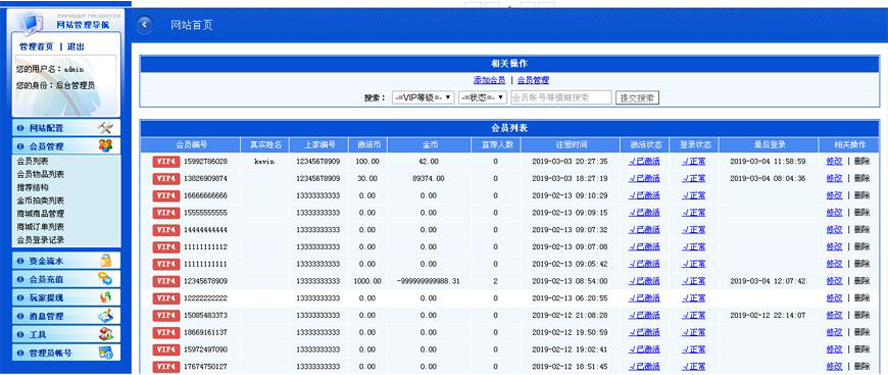Click 正常 login status for member 14444444444
Screen dimensions: 888x375
point(694,230)
